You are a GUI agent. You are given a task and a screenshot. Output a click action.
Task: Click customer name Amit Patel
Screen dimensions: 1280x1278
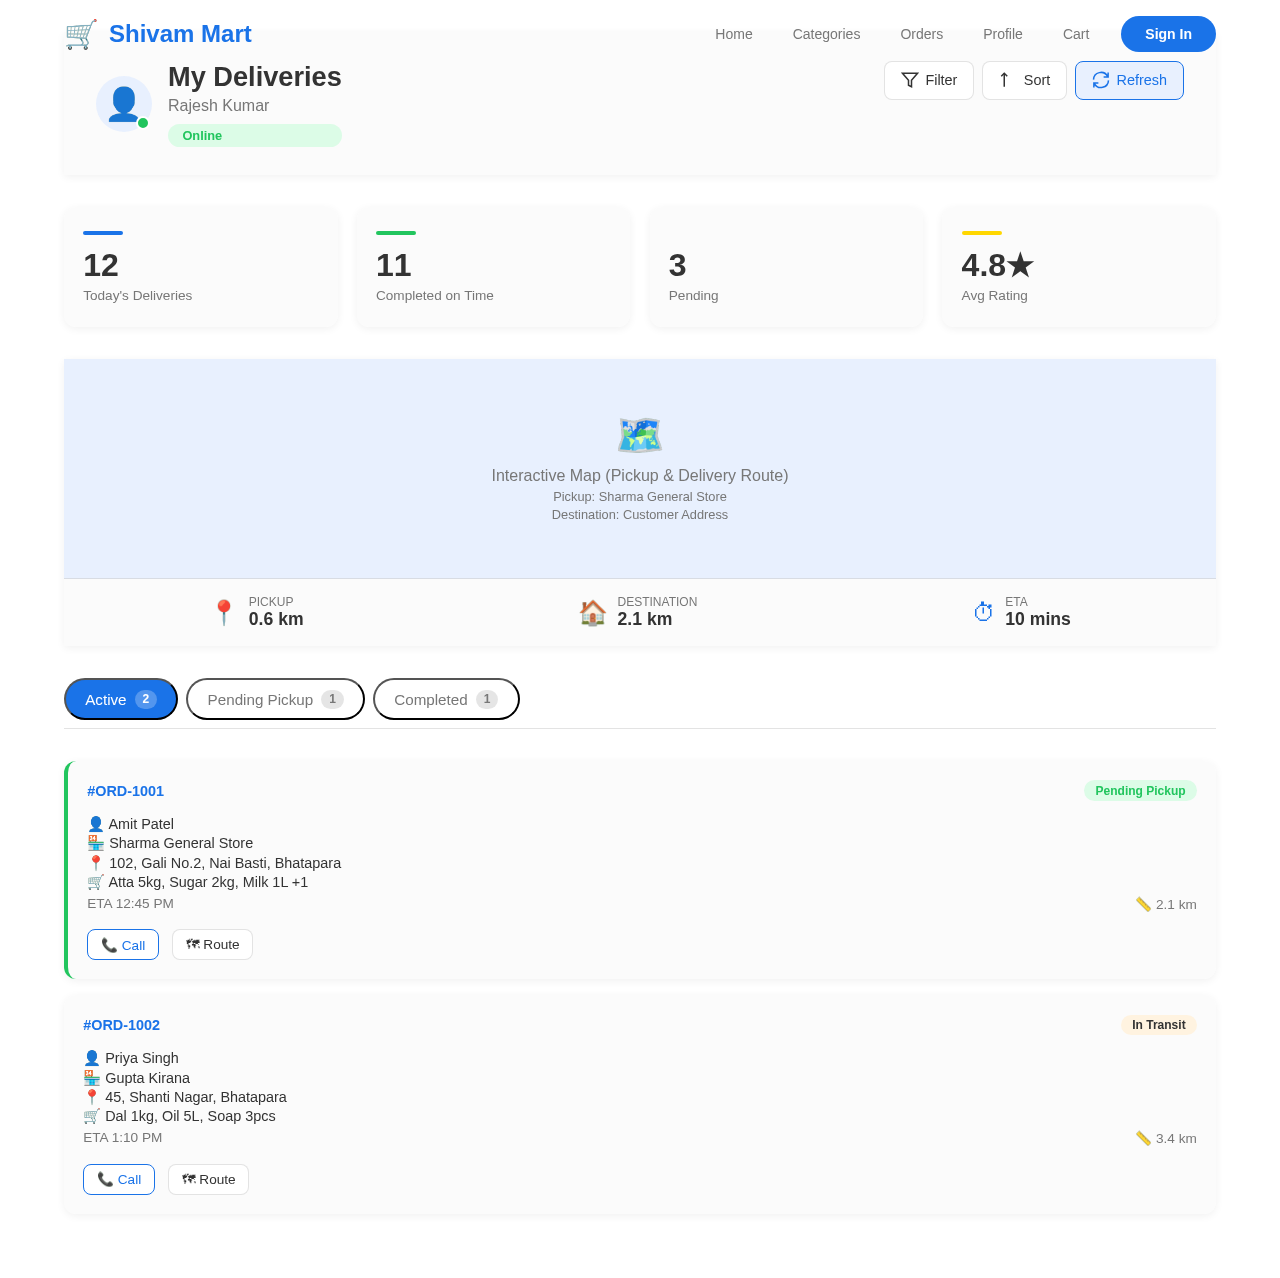(x=141, y=824)
